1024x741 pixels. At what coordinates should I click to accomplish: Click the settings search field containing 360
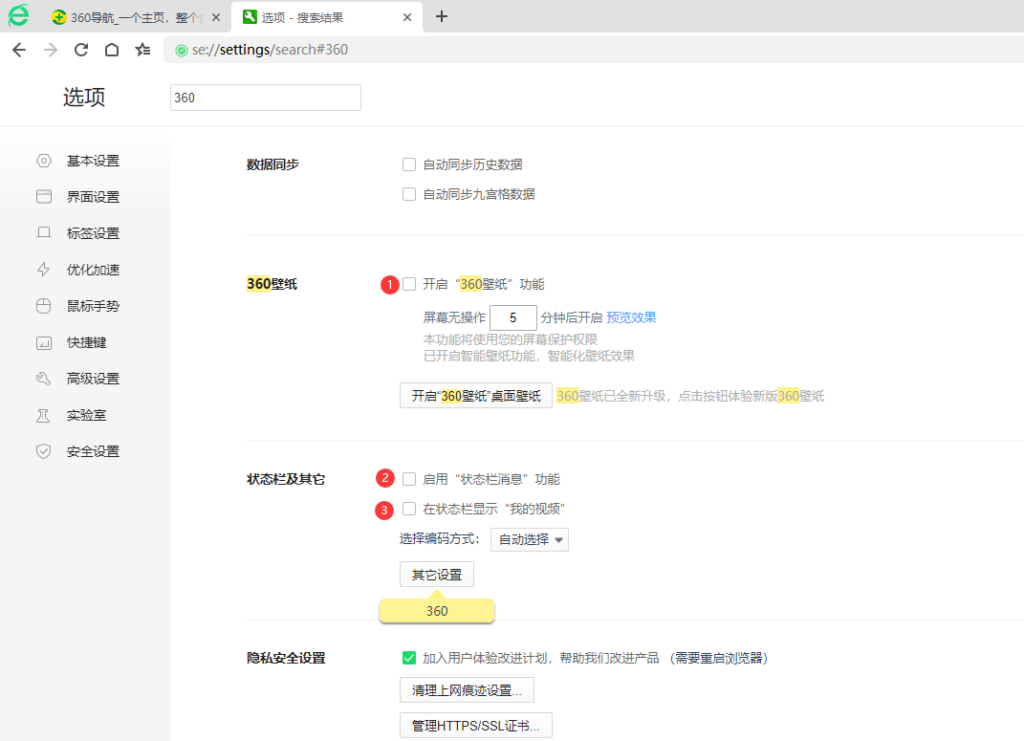[265, 98]
